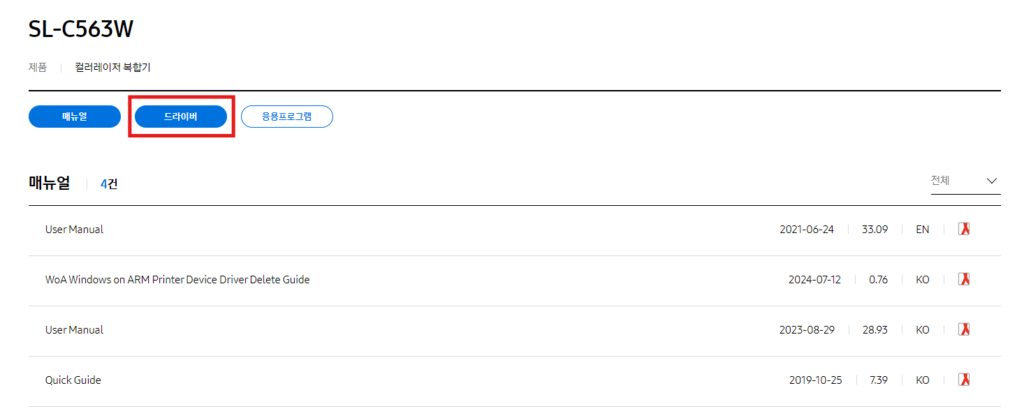The image size is (1024, 418).
Task: Expand the dropdown chevron arrow next to 전체
Action: (992, 181)
